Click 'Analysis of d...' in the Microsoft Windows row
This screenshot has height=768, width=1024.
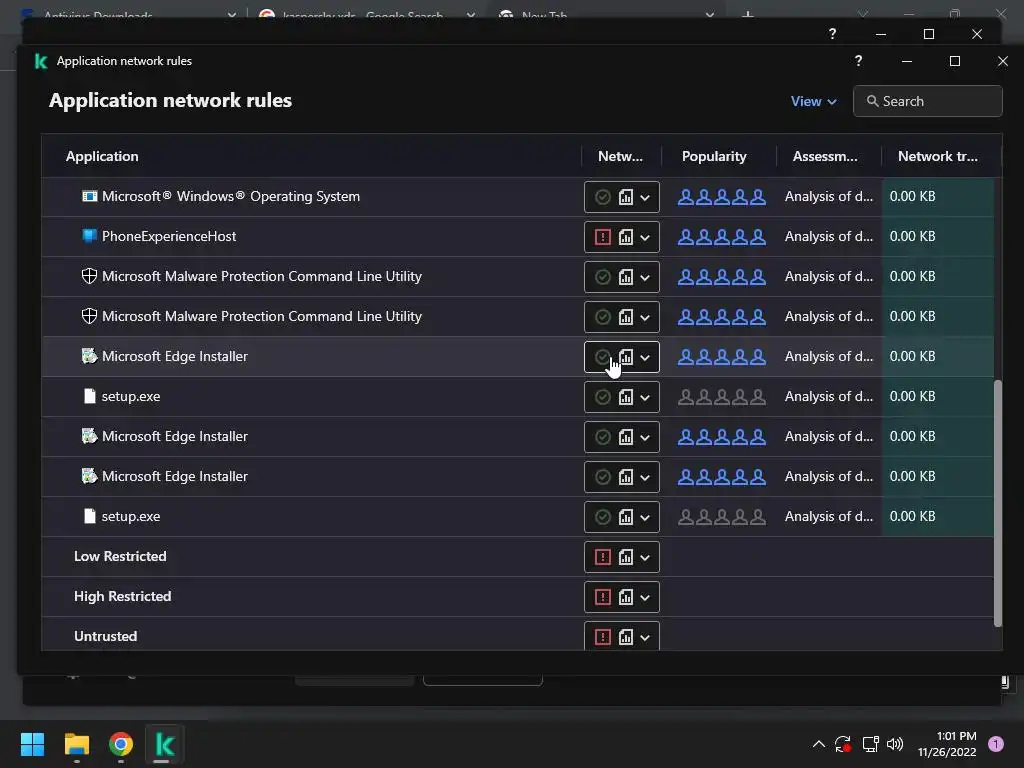pos(828,197)
